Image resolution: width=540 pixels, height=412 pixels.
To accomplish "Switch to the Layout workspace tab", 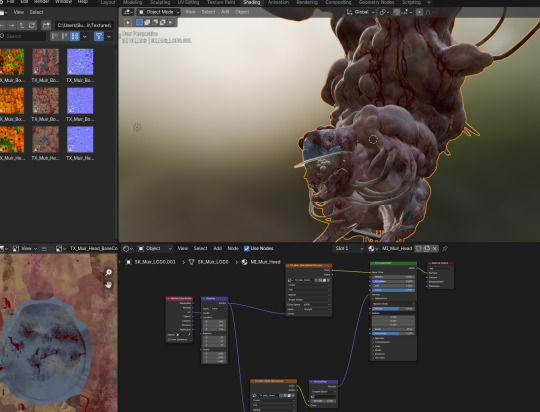I will (x=108, y=2).
